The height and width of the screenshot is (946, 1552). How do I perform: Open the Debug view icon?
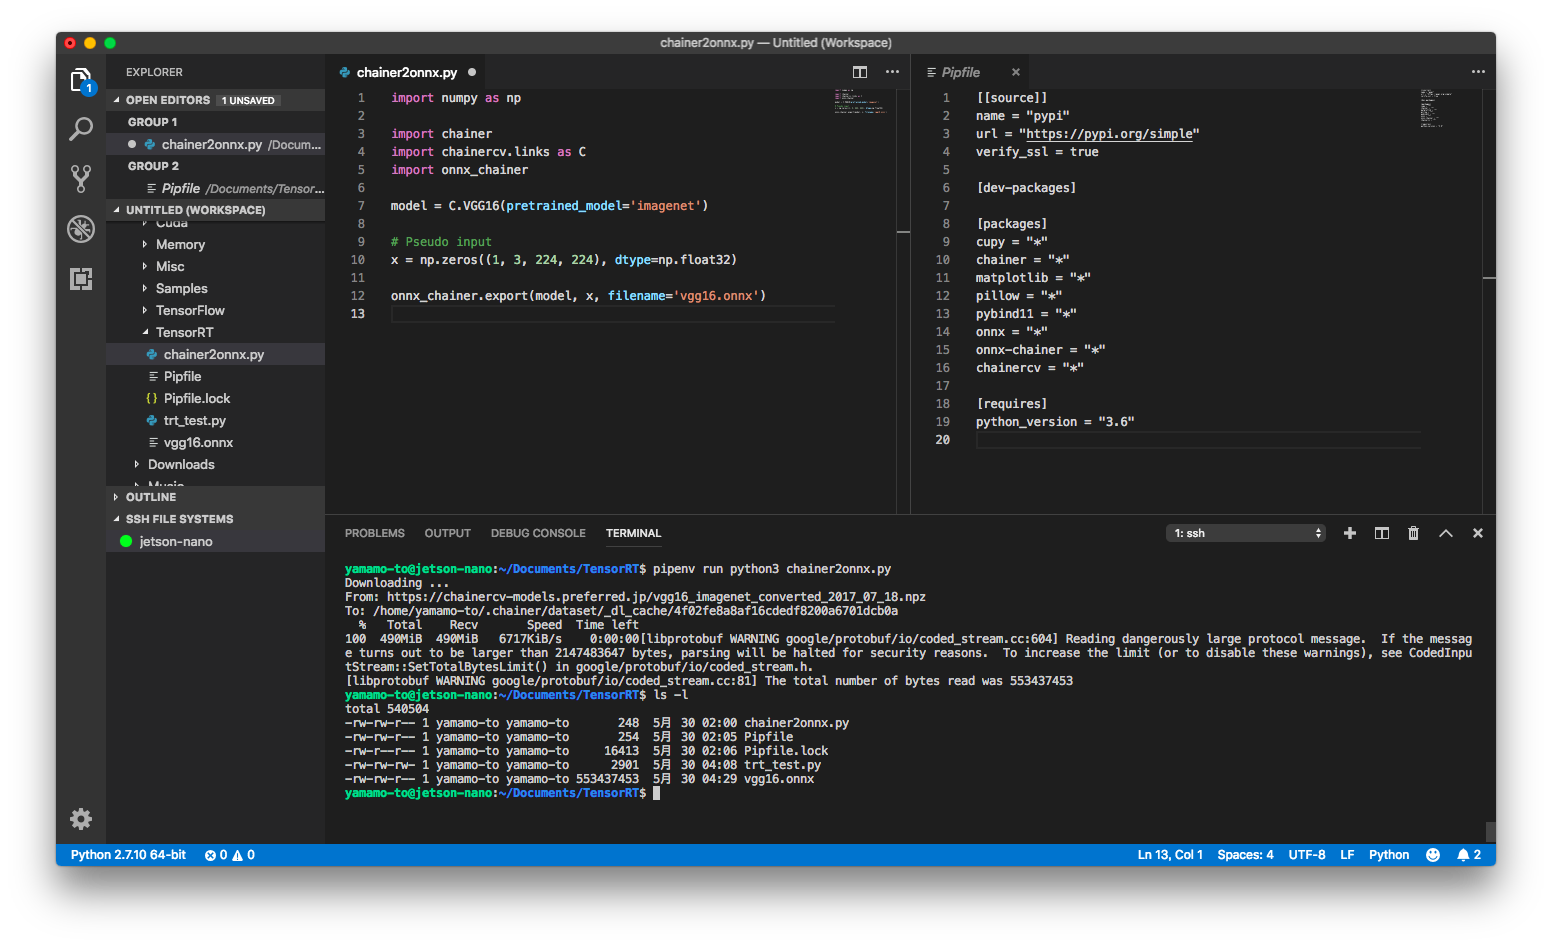[x=81, y=229]
